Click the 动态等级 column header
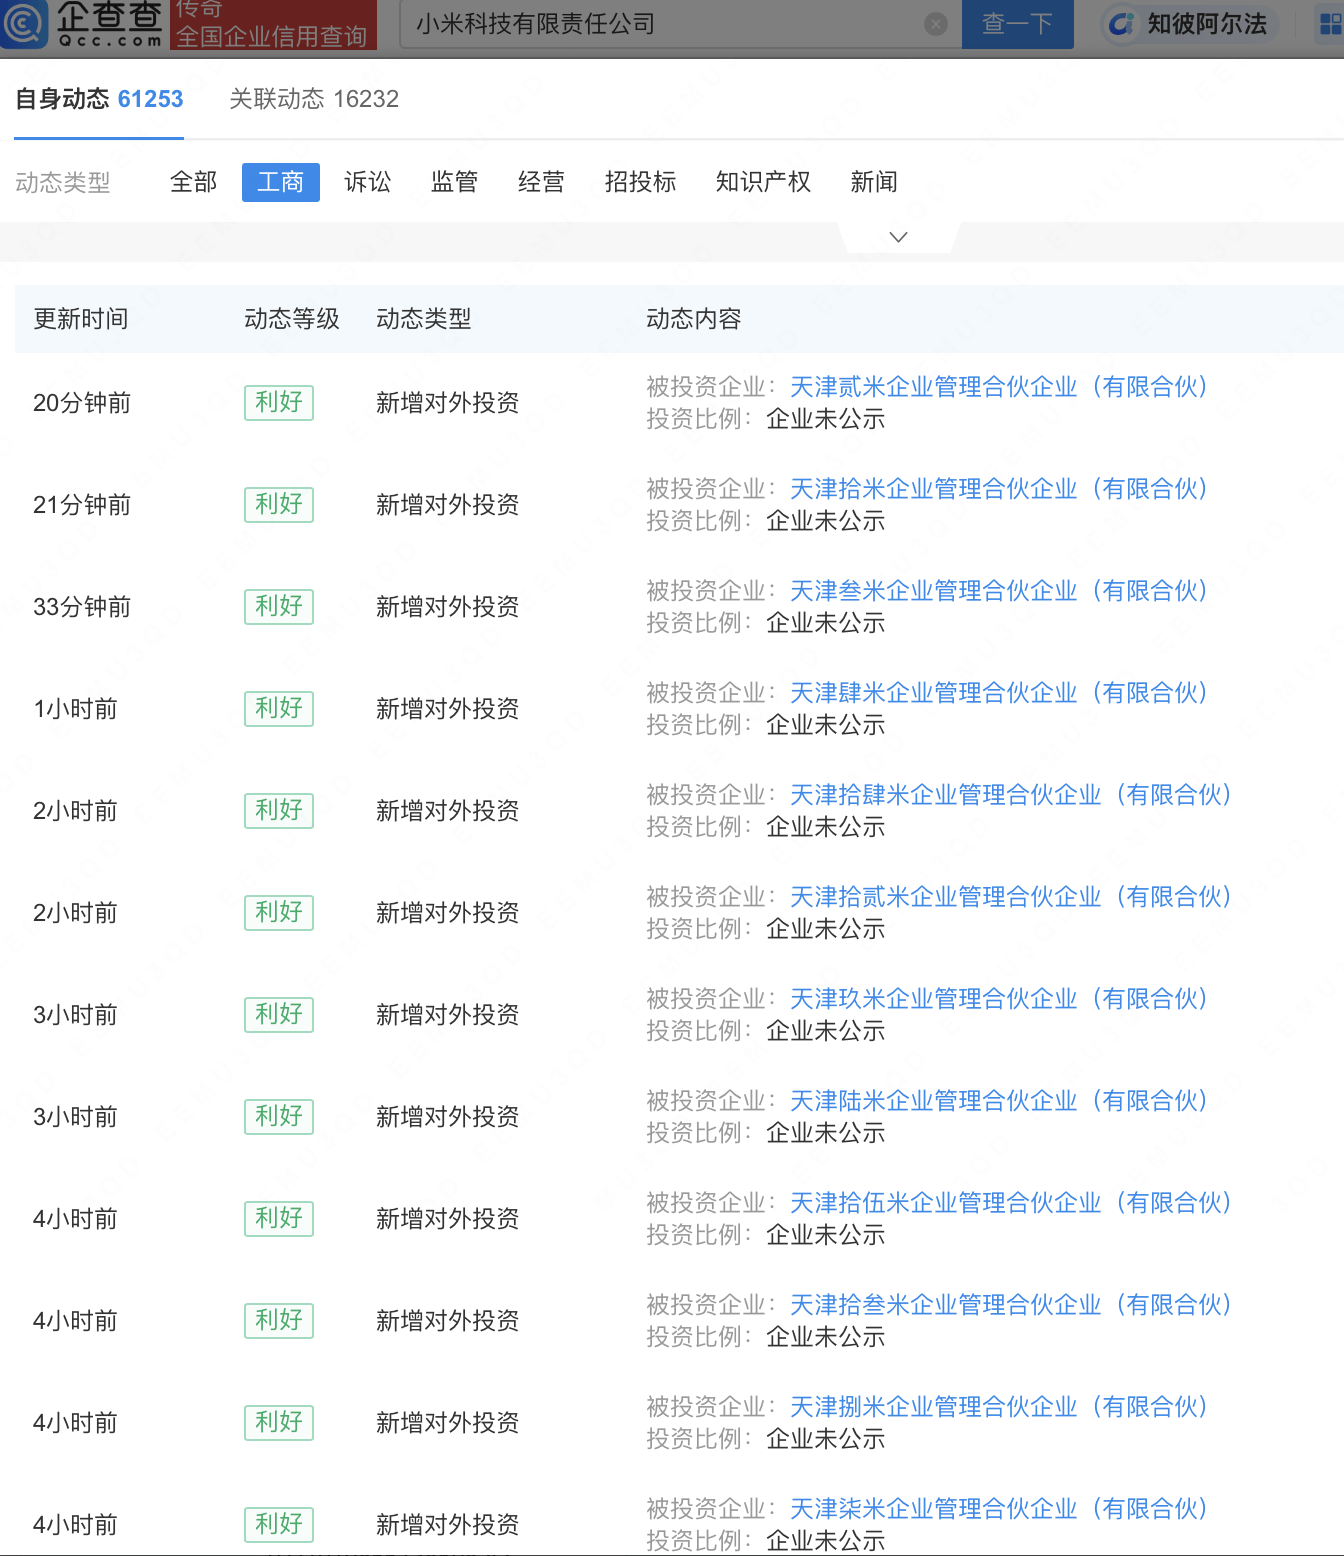 click(292, 319)
